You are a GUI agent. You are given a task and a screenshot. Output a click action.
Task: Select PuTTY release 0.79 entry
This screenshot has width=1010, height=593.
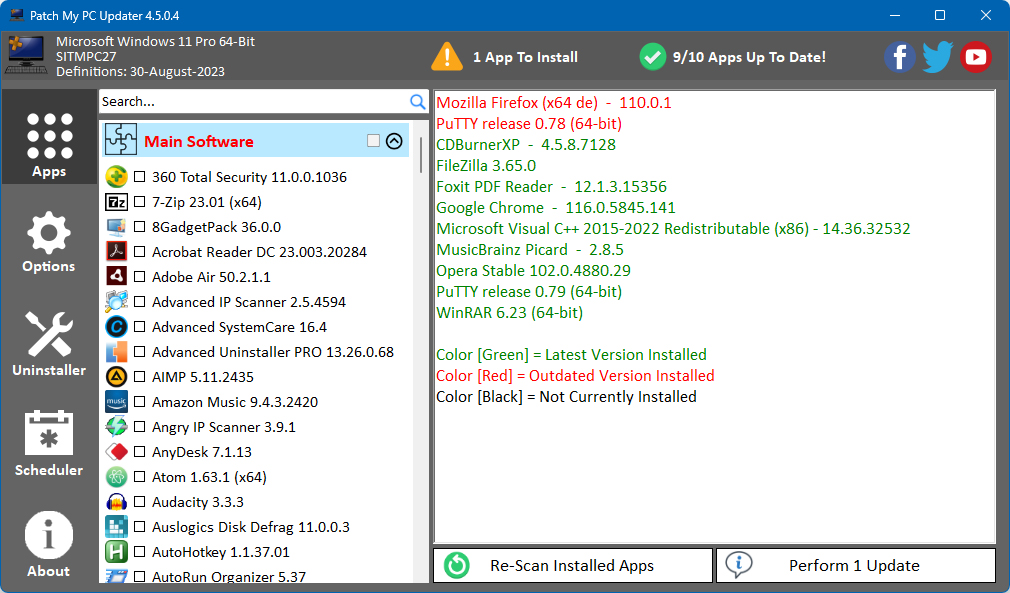(529, 292)
